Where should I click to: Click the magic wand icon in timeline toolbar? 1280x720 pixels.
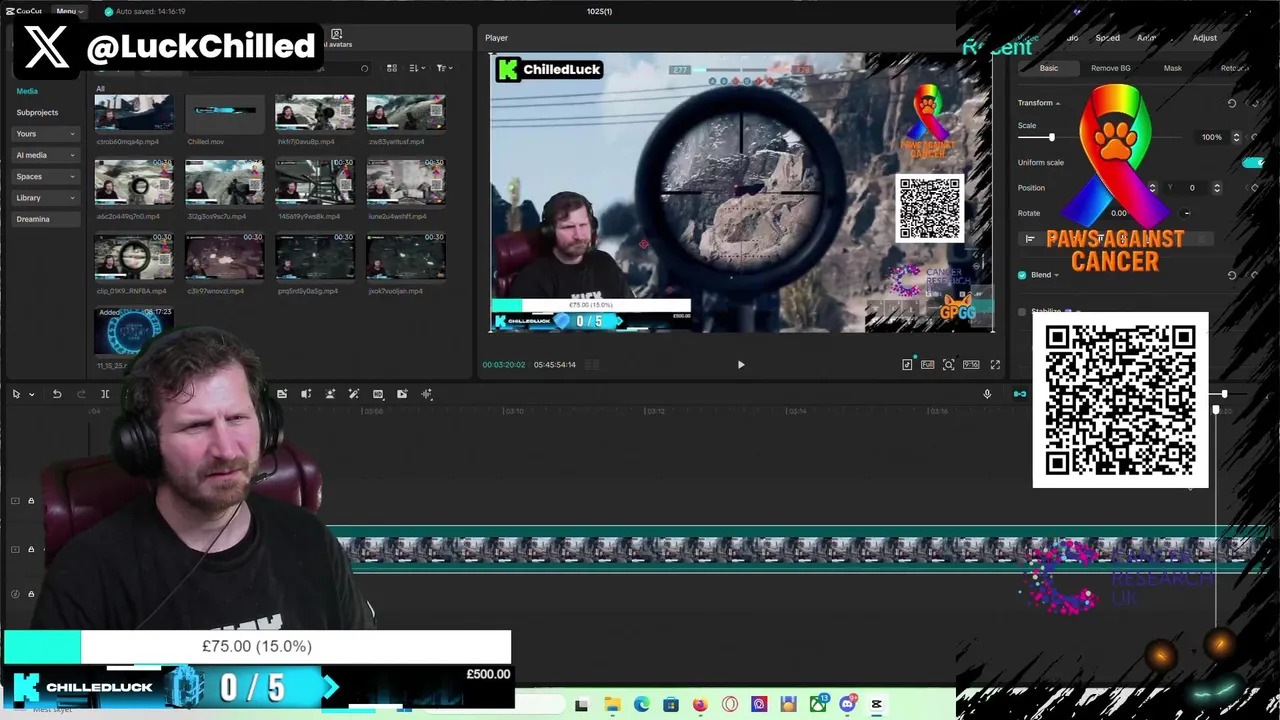click(354, 394)
